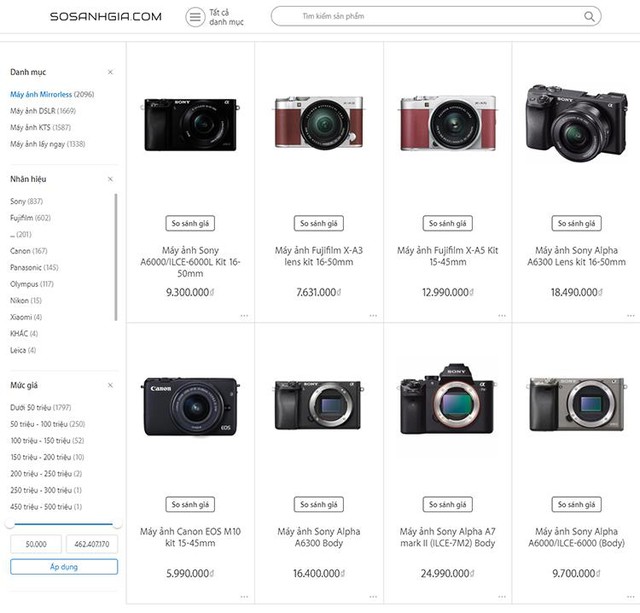
Task: Click the search magnifier icon
Action: tap(589, 16)
